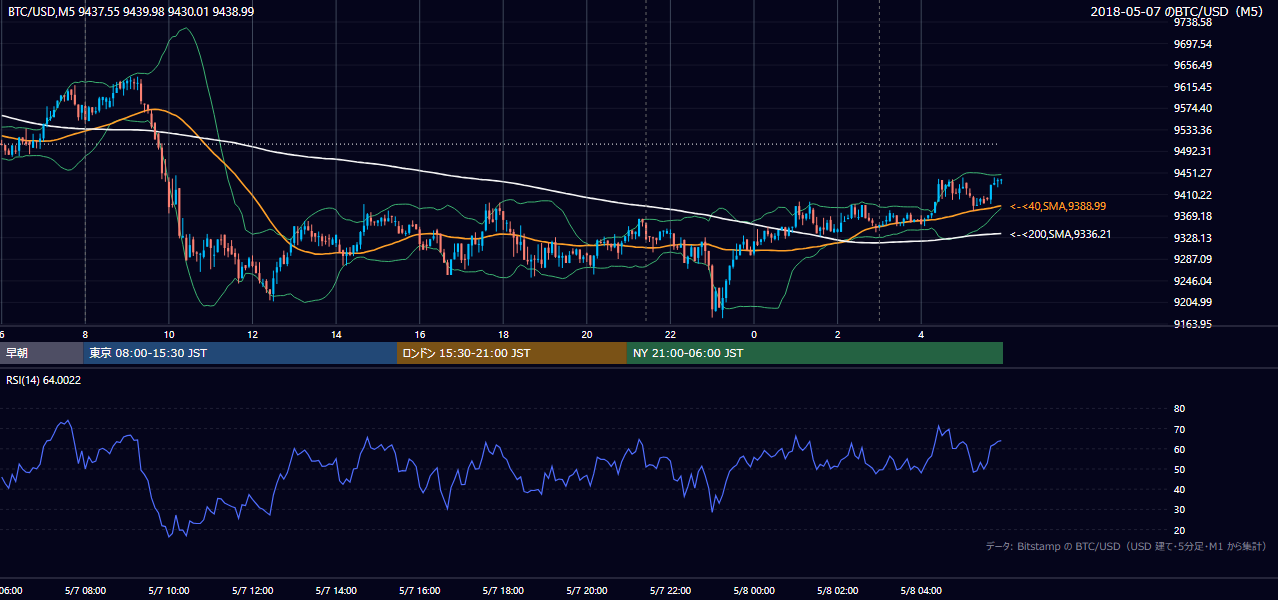Click RSI scale value 30
The image size is (1278, 600).
coord(1179,510)
